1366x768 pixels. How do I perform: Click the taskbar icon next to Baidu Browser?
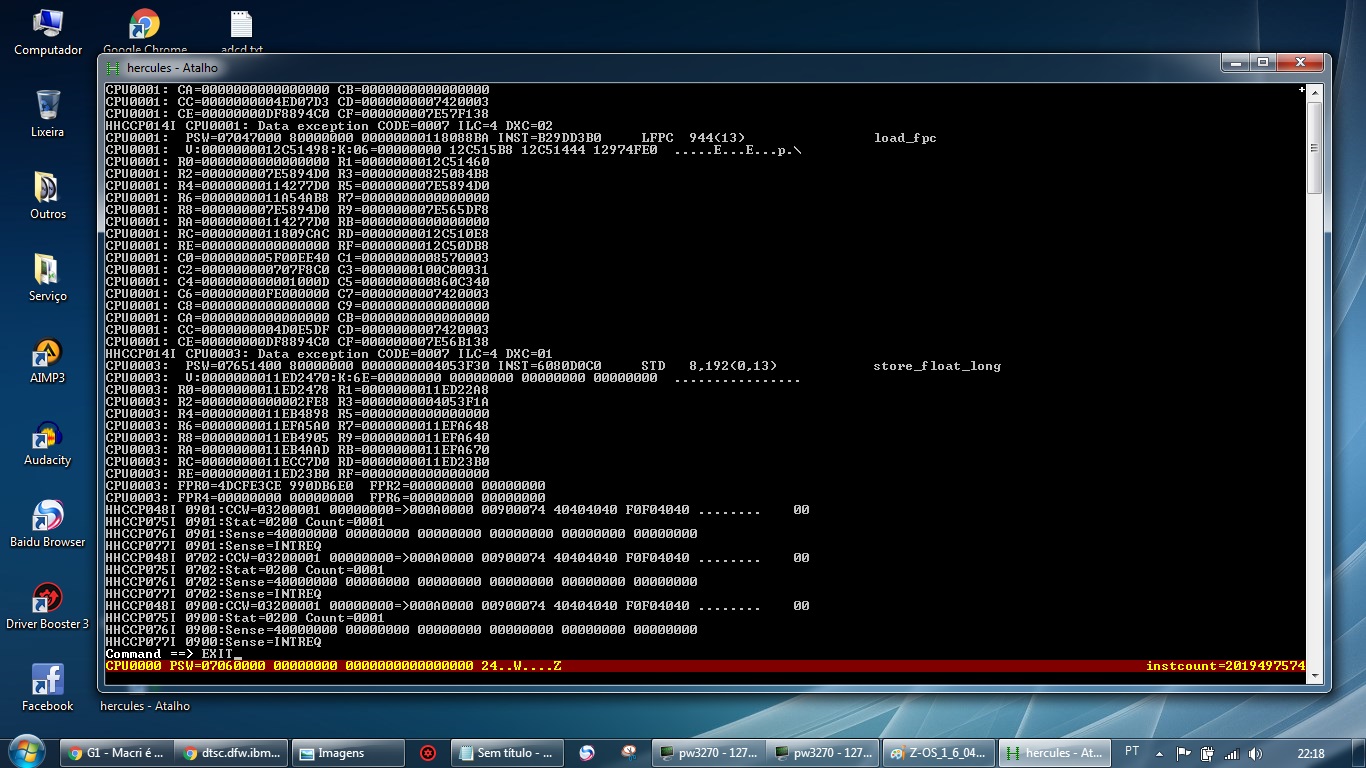[x=628, y=753]
